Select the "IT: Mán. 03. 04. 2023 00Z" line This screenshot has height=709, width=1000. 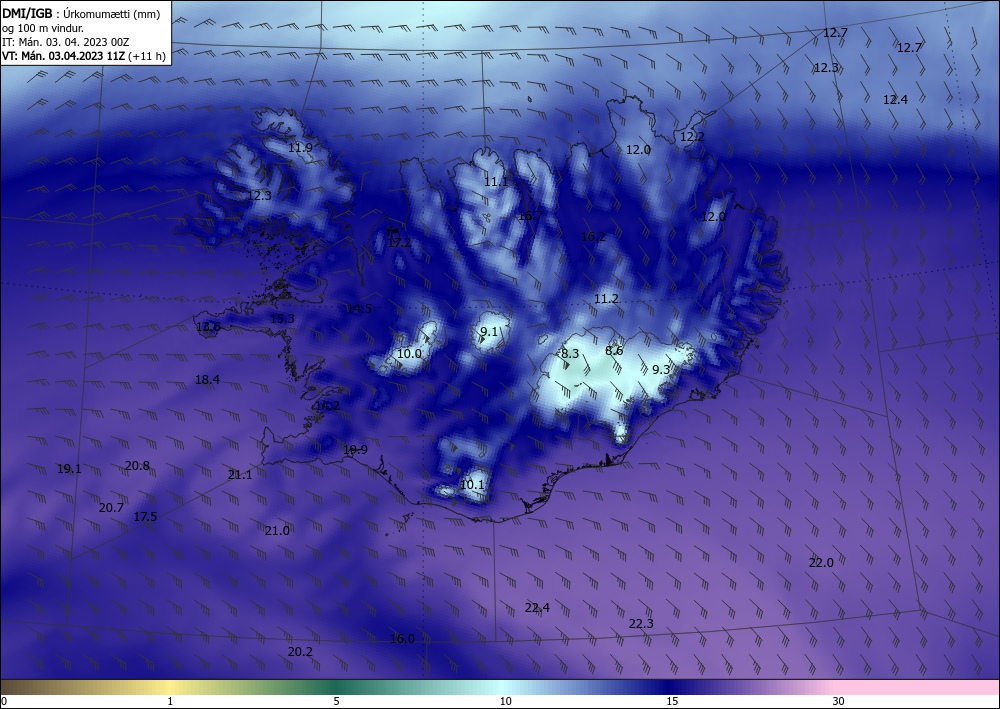(x=66, y=42)
